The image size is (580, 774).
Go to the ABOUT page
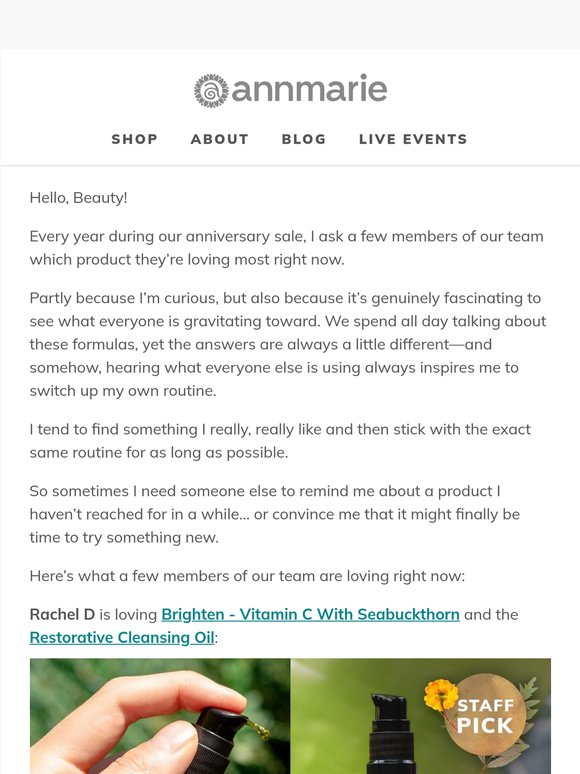tap(220, 139)
